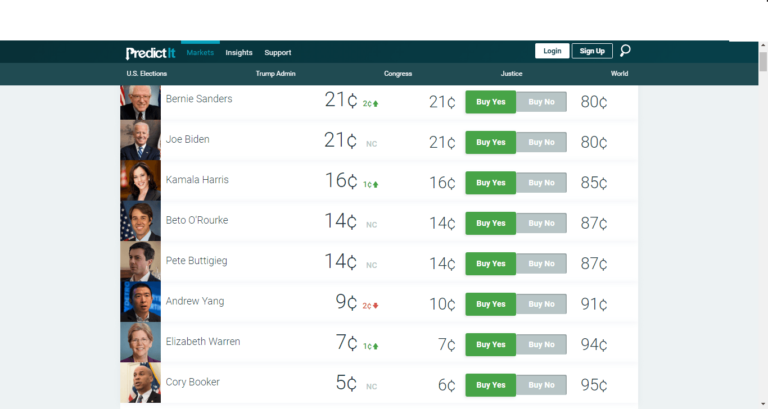Click the page scrollbar up arrow
The height and width of the screenshot is (409, 768).
[x=762, y=47]
